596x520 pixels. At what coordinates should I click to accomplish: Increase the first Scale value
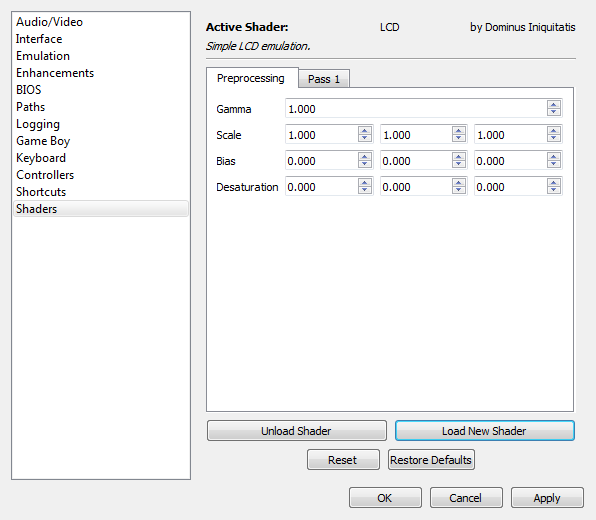[365, 130]
